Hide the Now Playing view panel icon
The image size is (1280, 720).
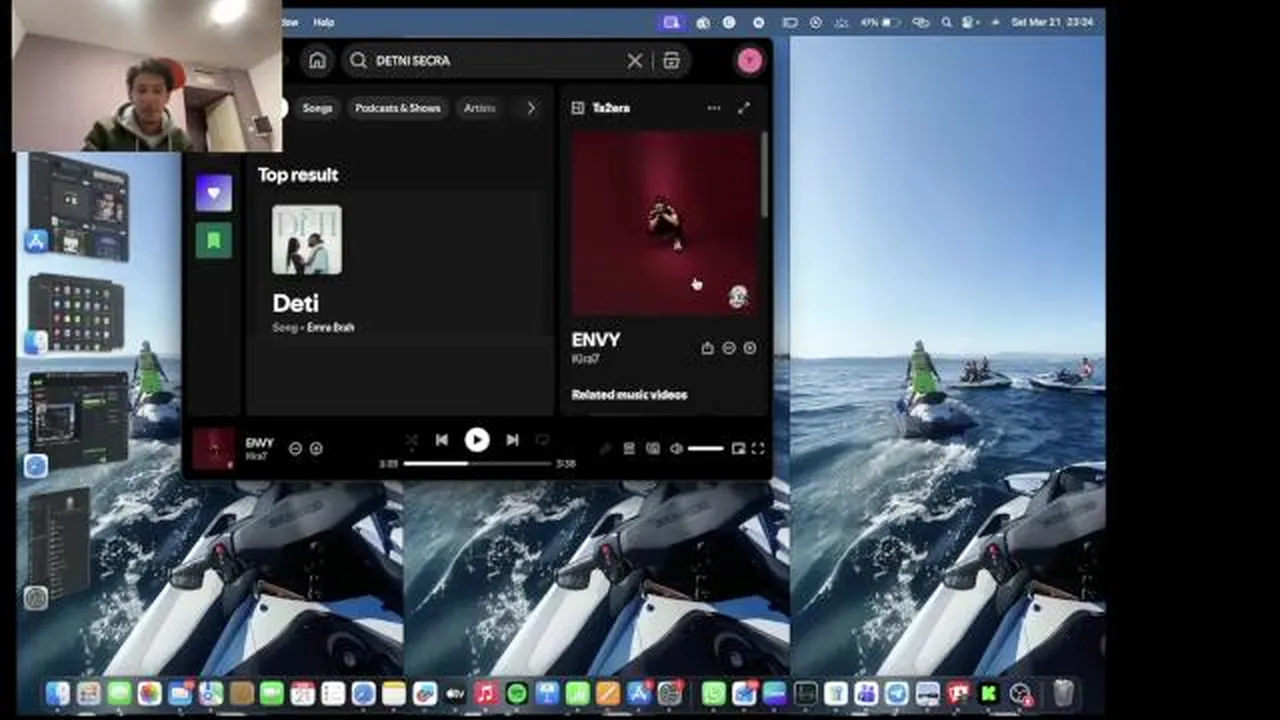point(578,108)
